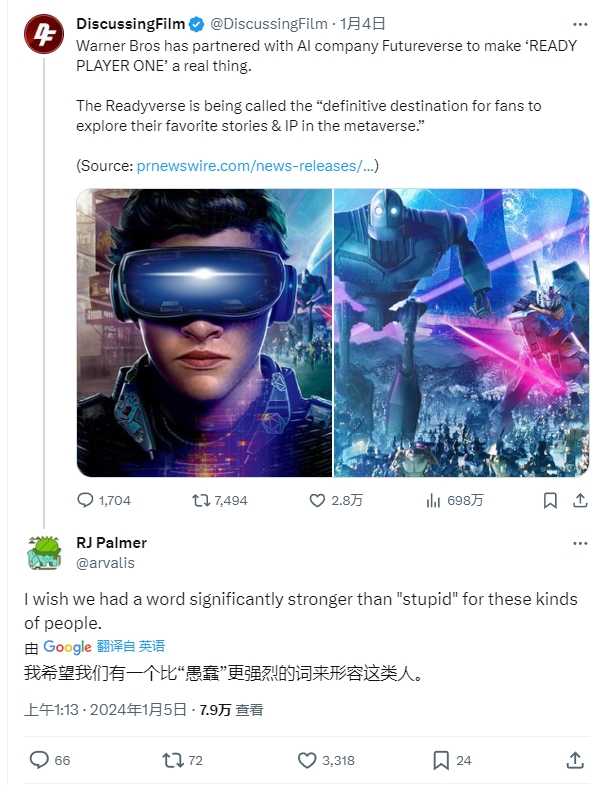Retweet the DiscussingFilm post showing 7,494 reposts

[220, 500]
